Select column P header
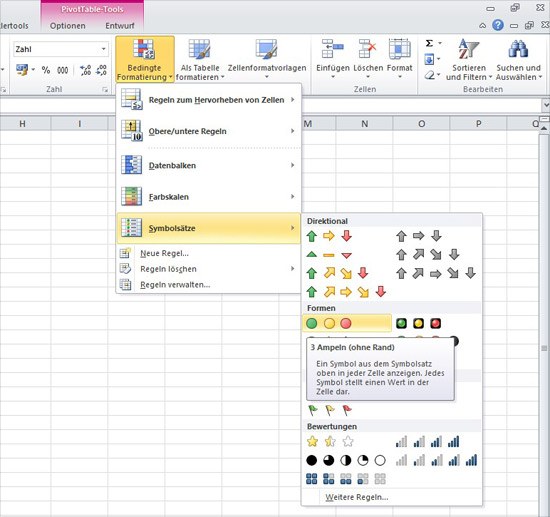The height and width of the screenshot is (517, 550). pos(478,123)
